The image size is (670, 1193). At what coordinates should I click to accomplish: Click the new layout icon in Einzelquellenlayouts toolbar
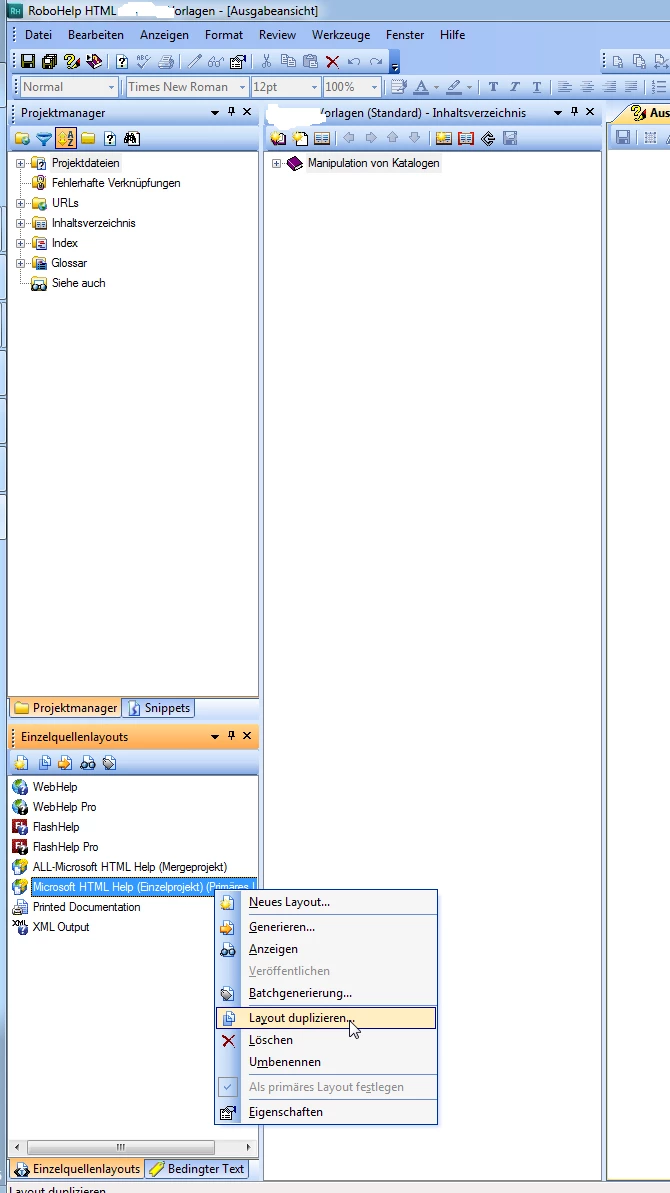coord(22,762)
